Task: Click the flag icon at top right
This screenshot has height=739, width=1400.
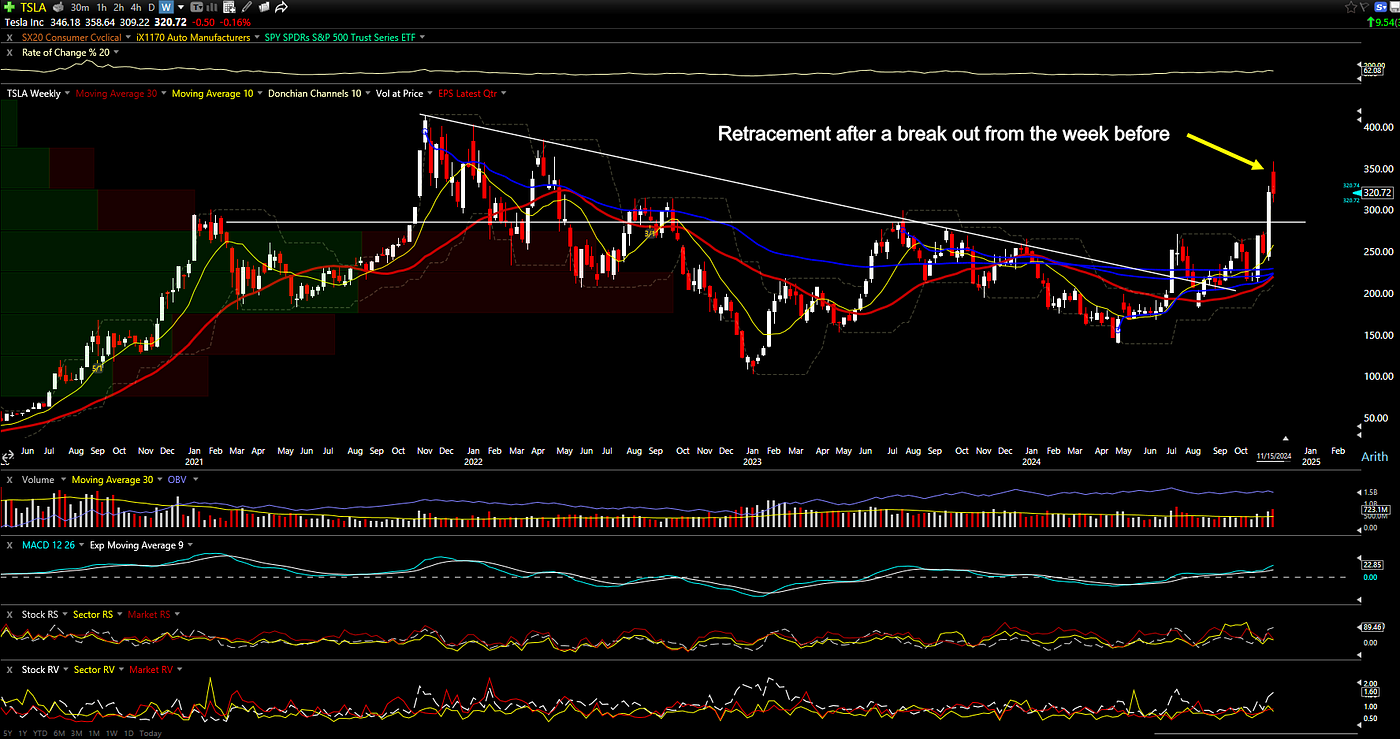Action: tap(1364, 7)
